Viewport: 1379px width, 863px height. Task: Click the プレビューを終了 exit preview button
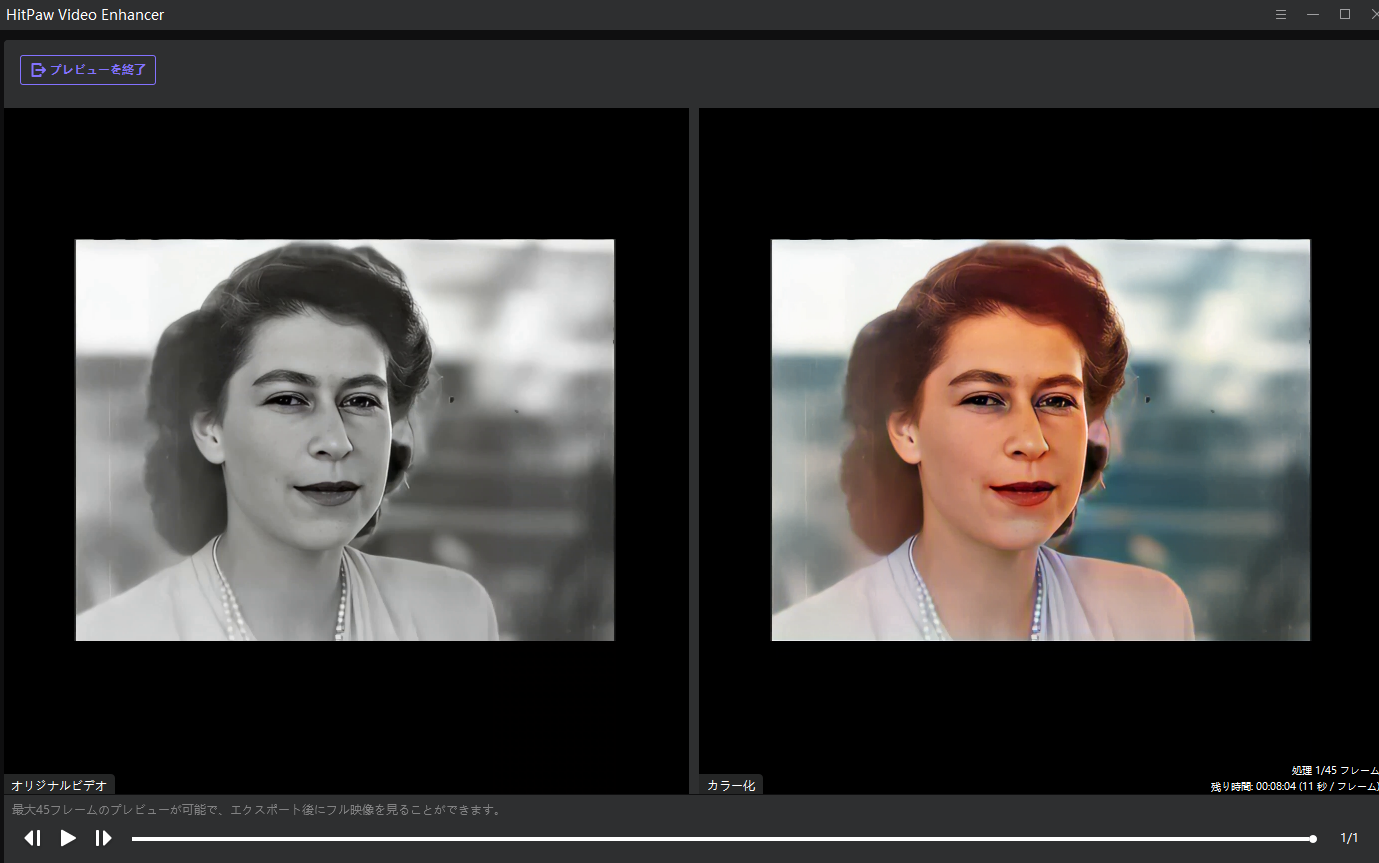tap(88, 70)
